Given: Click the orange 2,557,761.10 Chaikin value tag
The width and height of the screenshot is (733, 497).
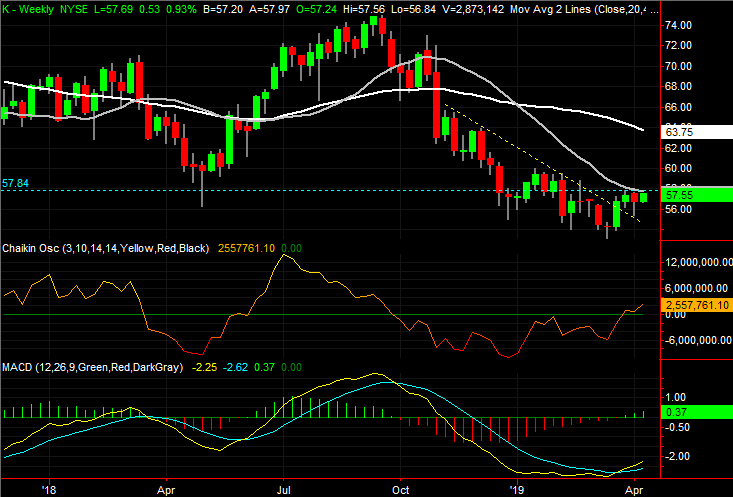Looking at the screenshot, I should tap(692, 304).
